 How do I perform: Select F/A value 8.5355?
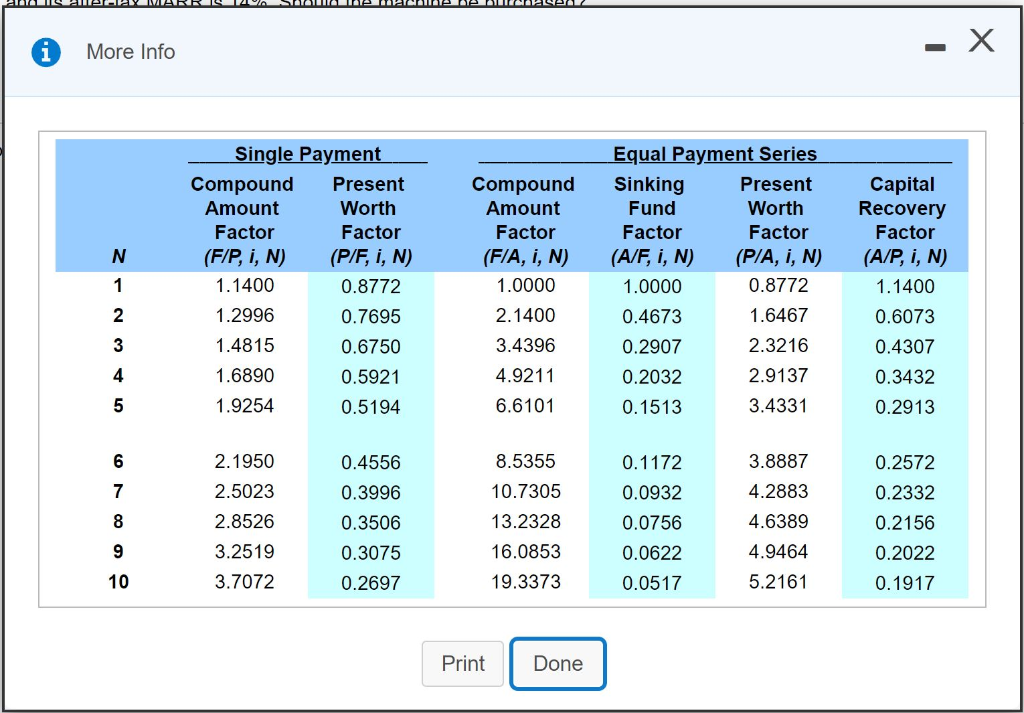click(526, 461)
